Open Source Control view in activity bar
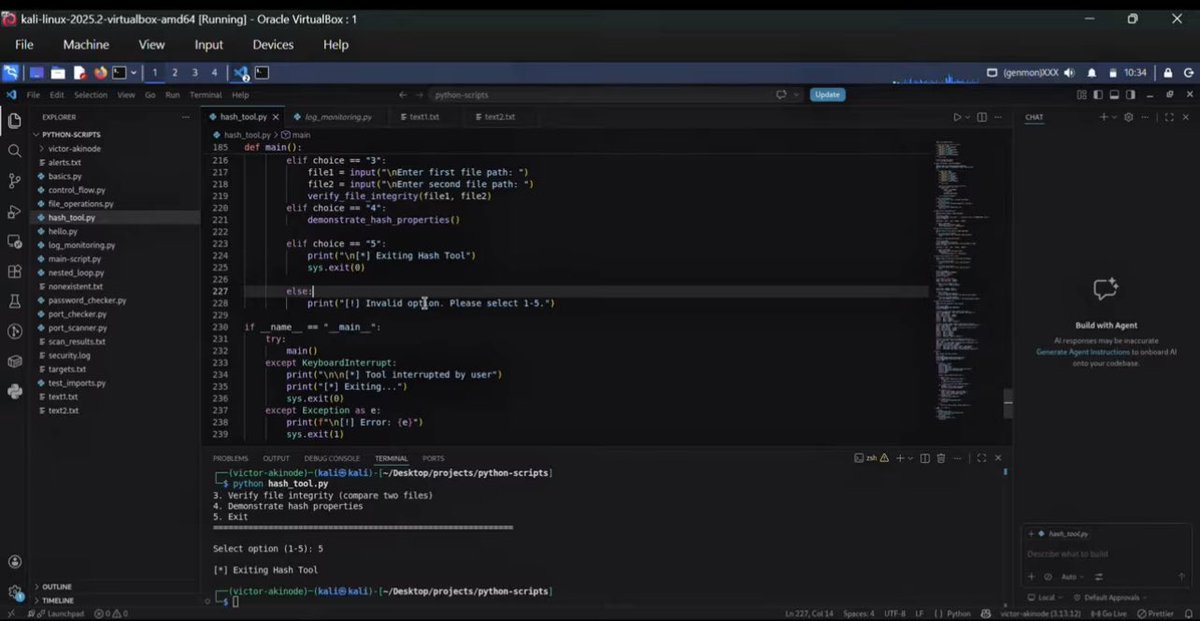The height and width of the screenshot is (621, 1200). pyautogui.click(x=14, y=181)
